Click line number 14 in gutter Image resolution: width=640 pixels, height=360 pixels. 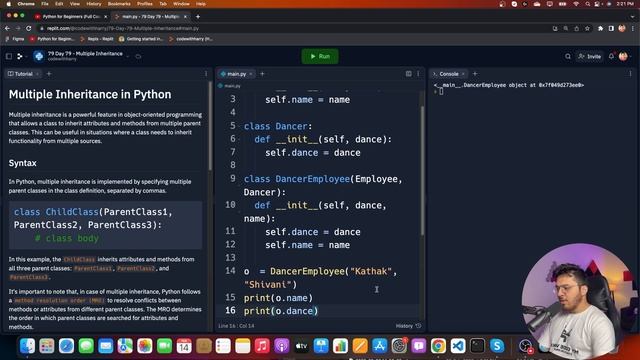230,271
